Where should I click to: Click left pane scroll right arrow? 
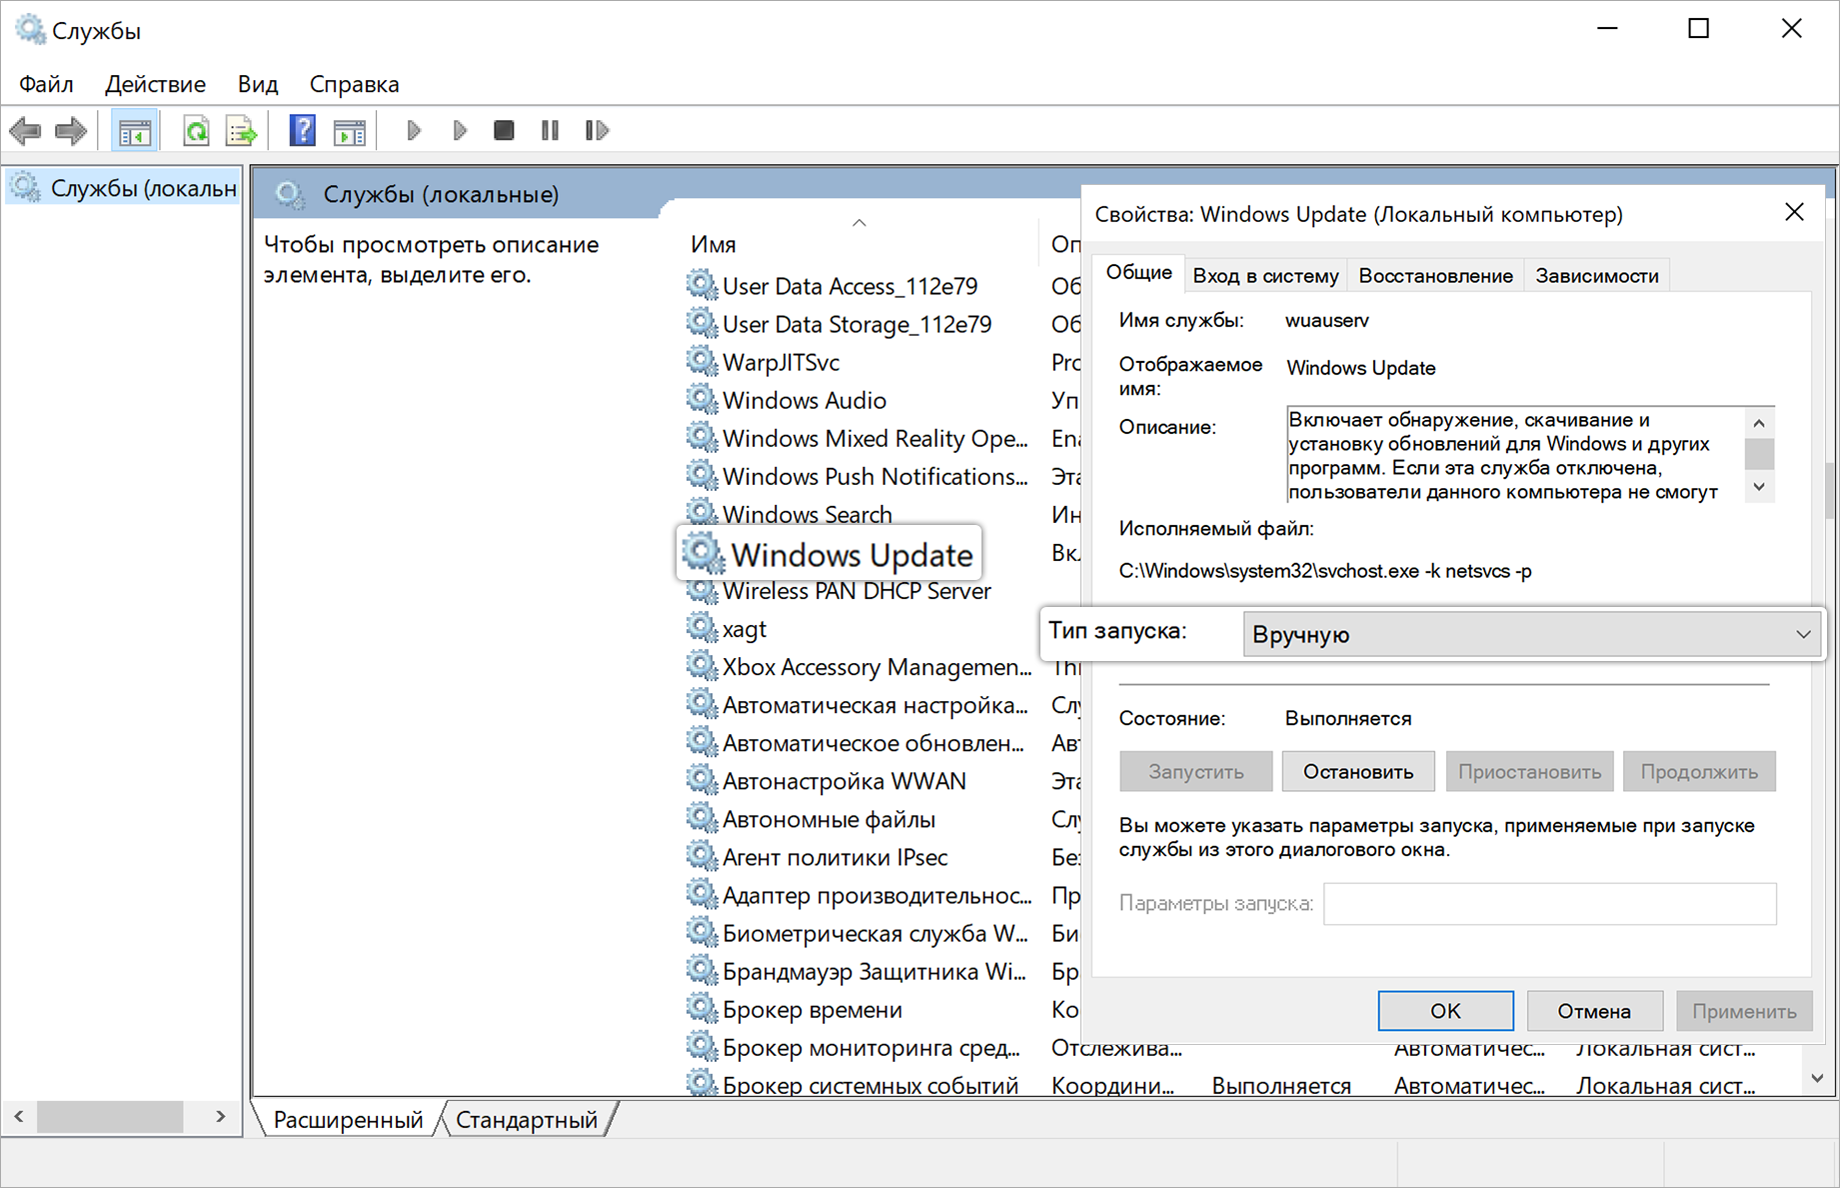(221, 1116)
